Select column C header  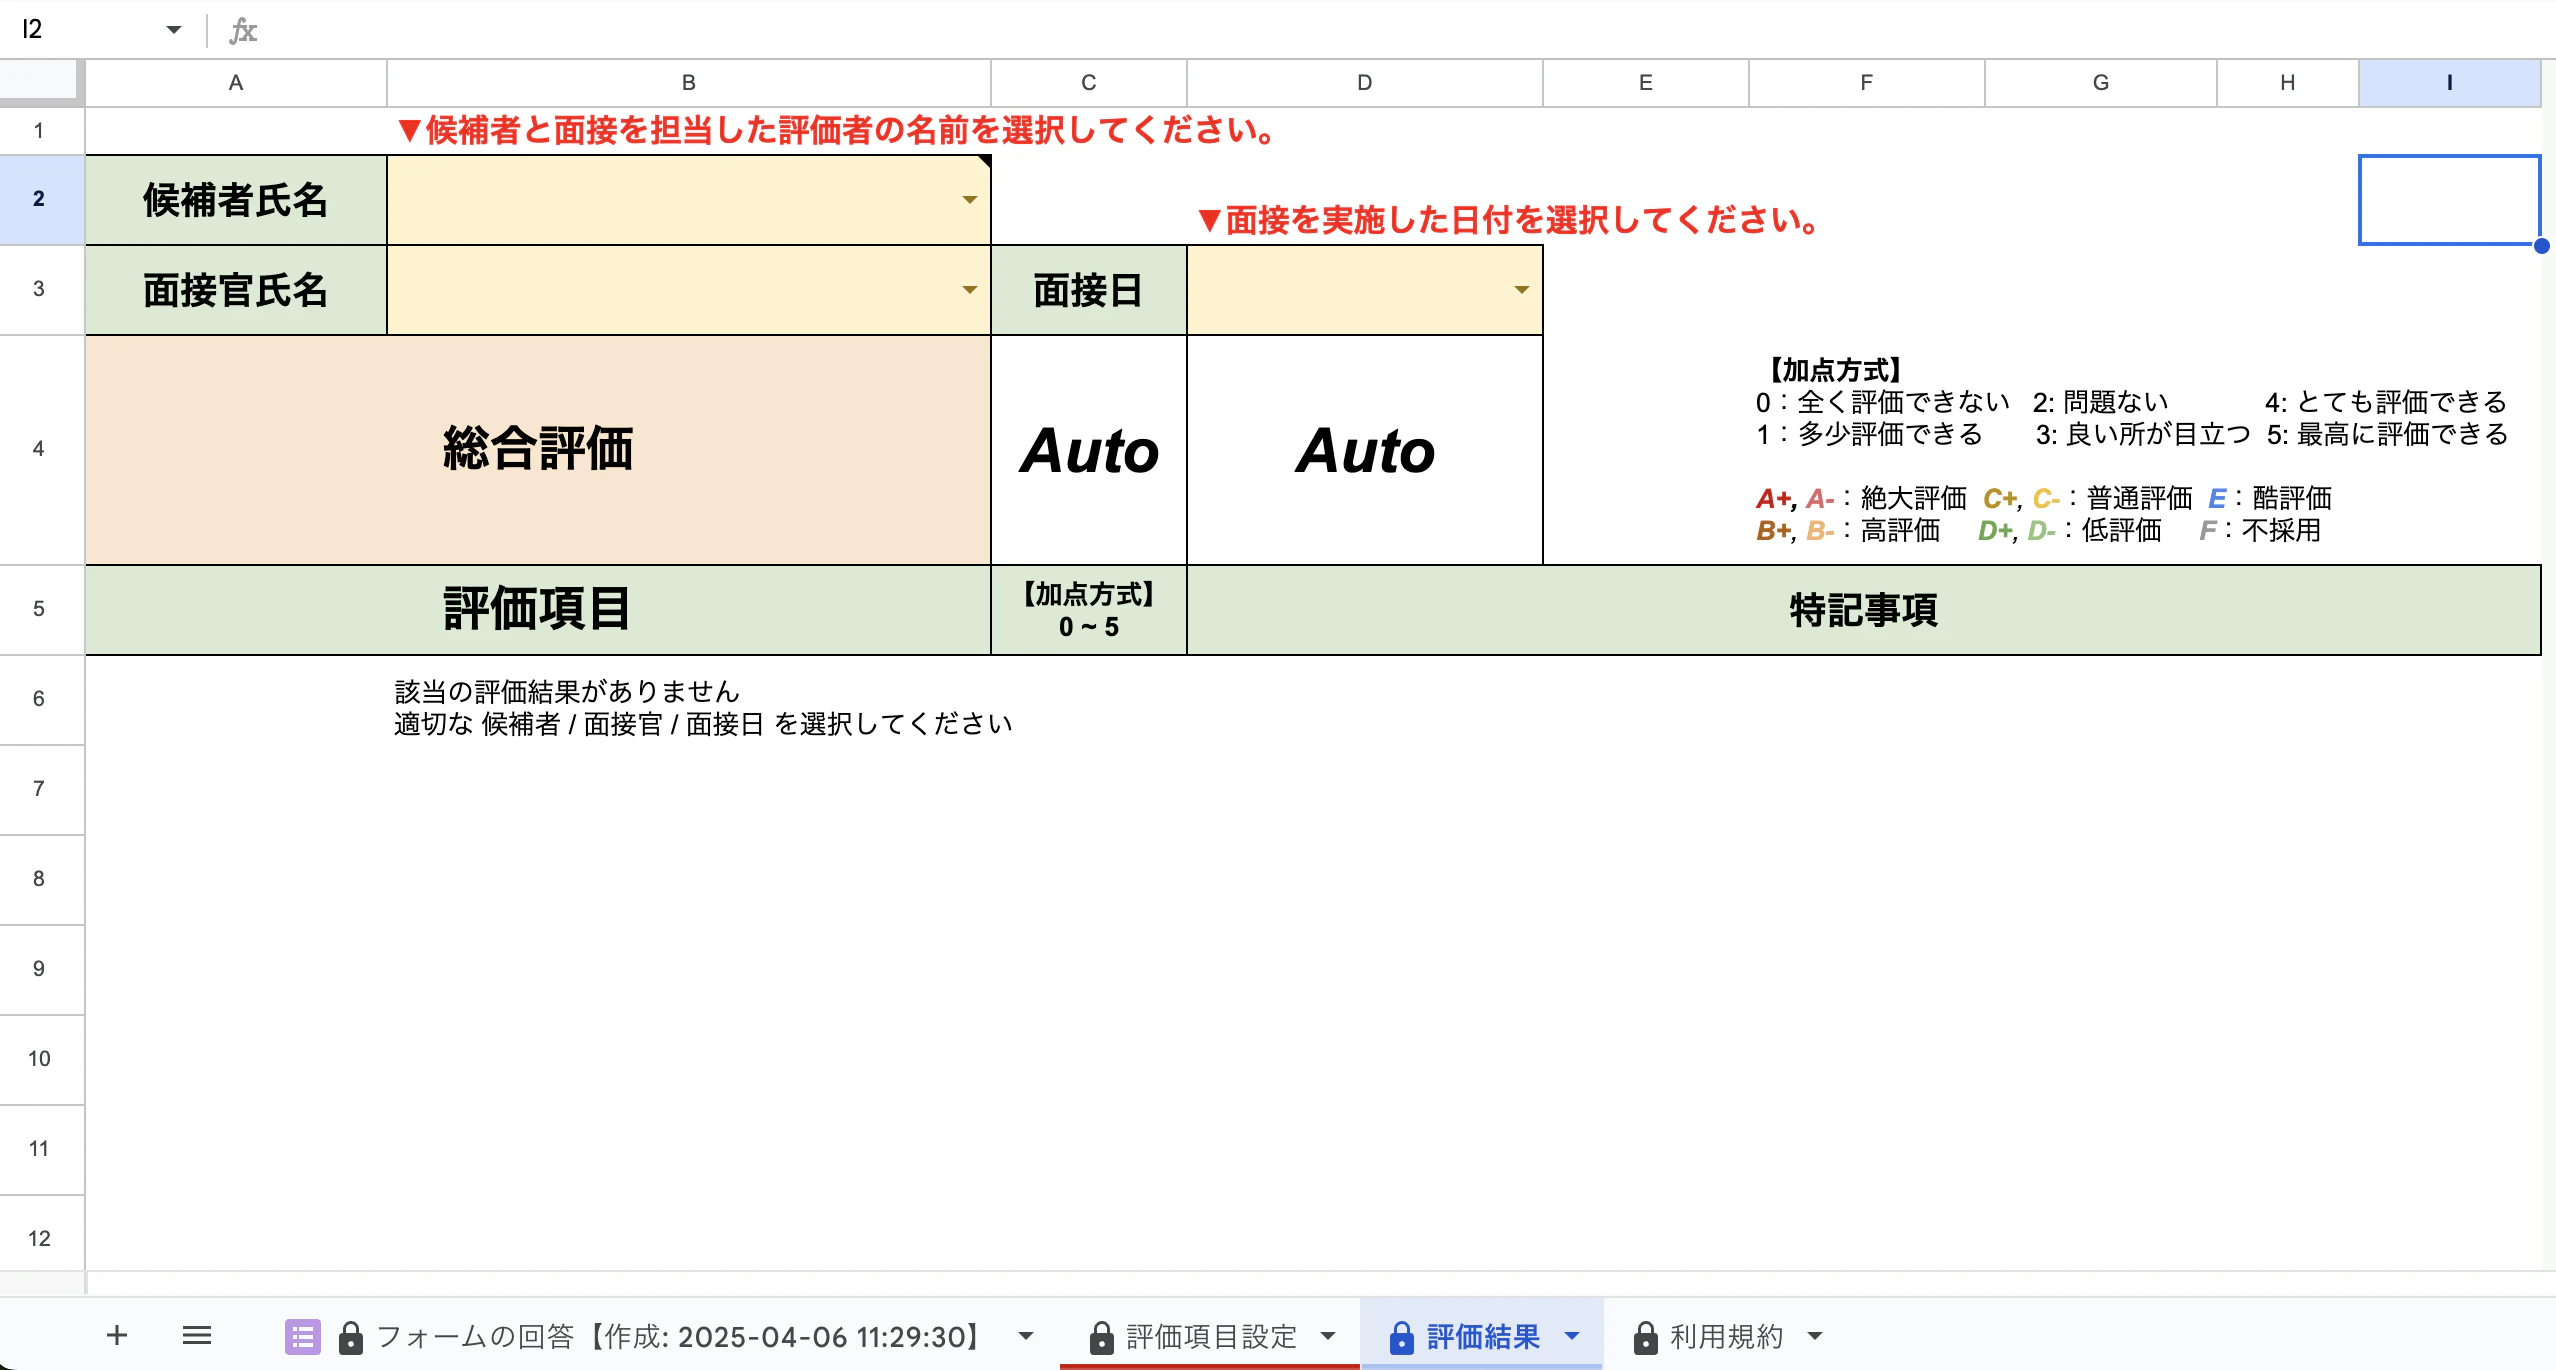pos(1089,83)
